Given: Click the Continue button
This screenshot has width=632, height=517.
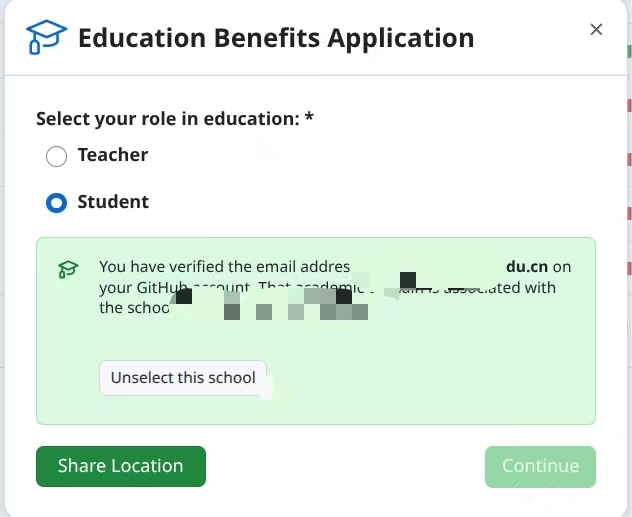Looking at the screenshot, I should [540, 466].
